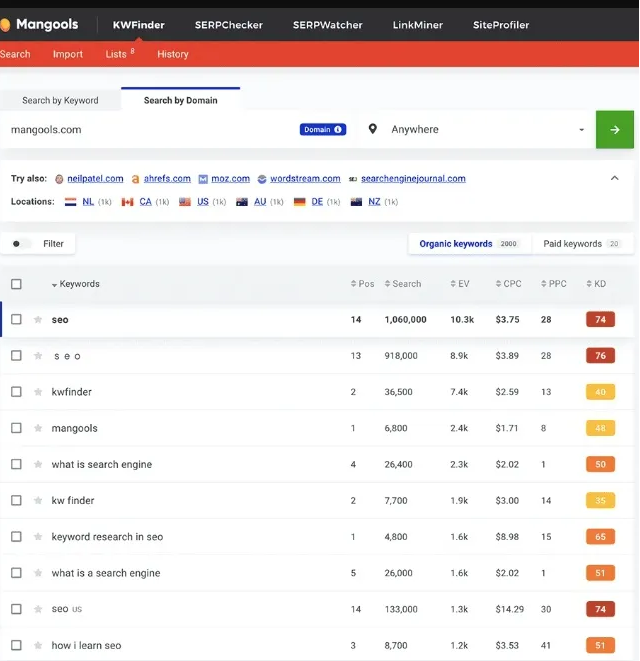The width and height of the screenshot is (640, 661).
Task: Star the 'seo' keyword row
Action: (38, 320)
